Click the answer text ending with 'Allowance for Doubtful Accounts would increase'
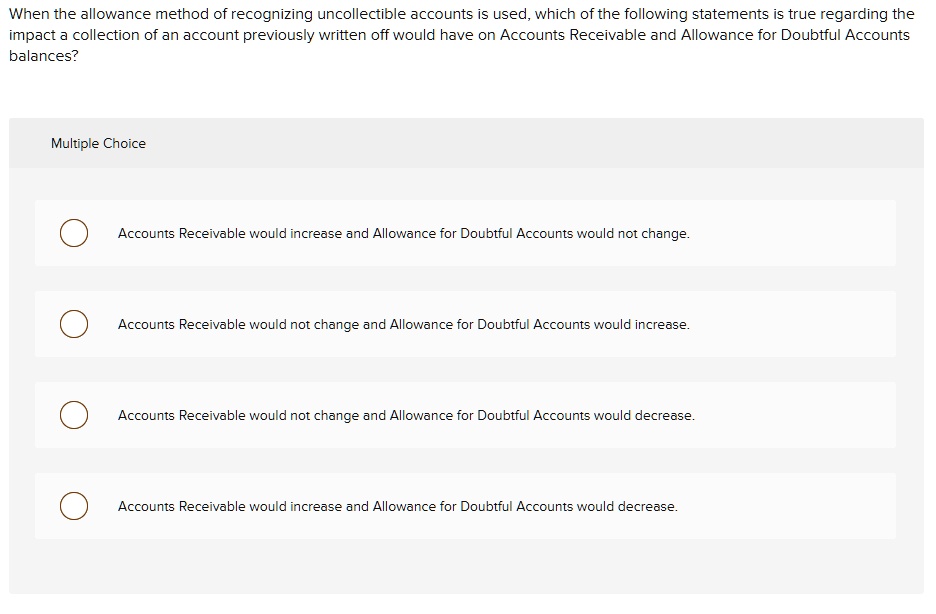This screenshot has width=936, height=614. point(403,324)
